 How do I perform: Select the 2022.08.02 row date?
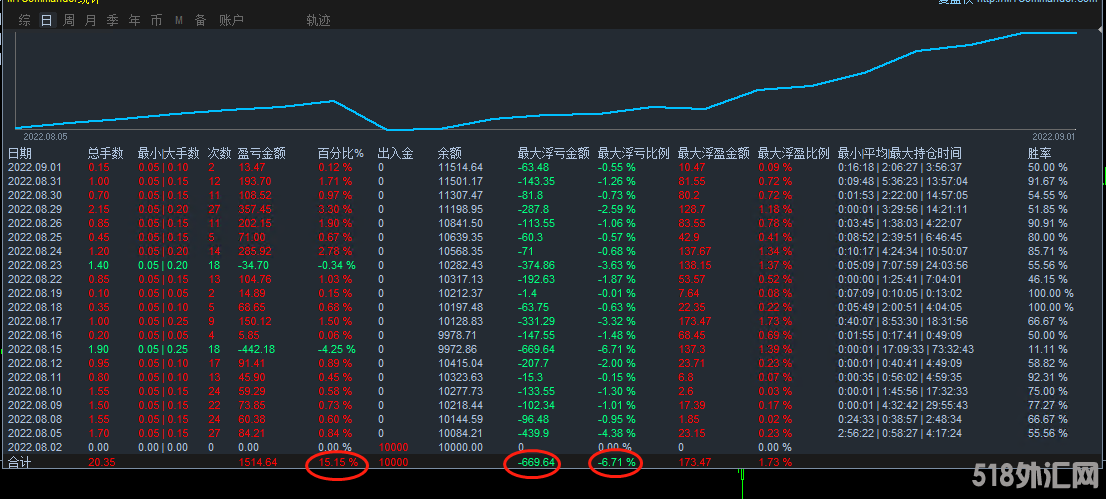(x=35, y=447)
